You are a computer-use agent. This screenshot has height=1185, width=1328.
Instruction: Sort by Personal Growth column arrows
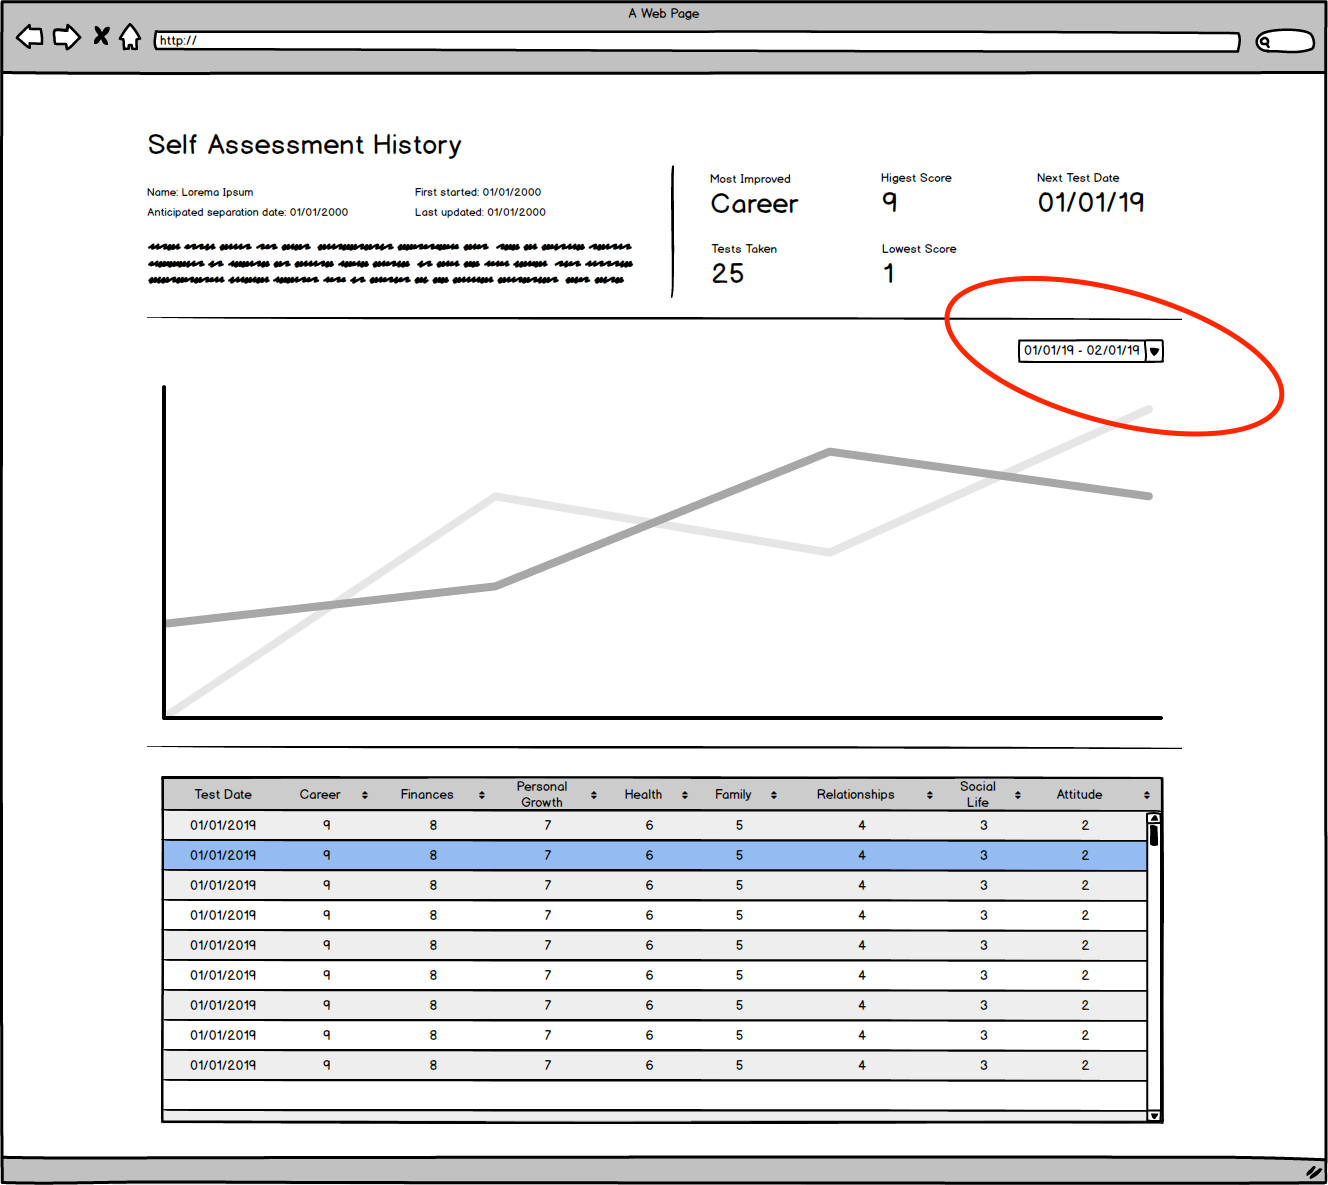(x=594, y=795)
